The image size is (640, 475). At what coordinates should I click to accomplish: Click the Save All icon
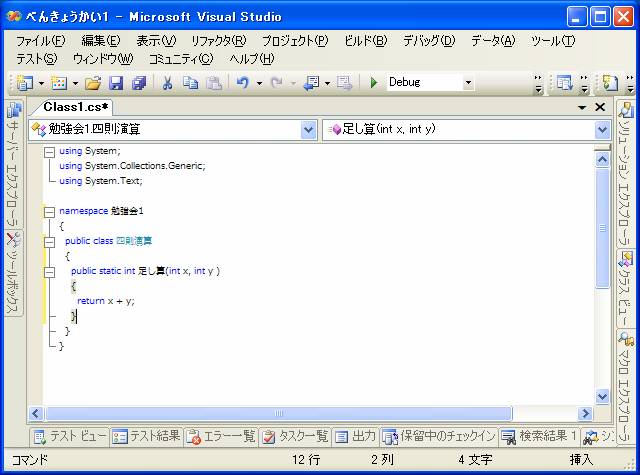click(x=138, y=83)
